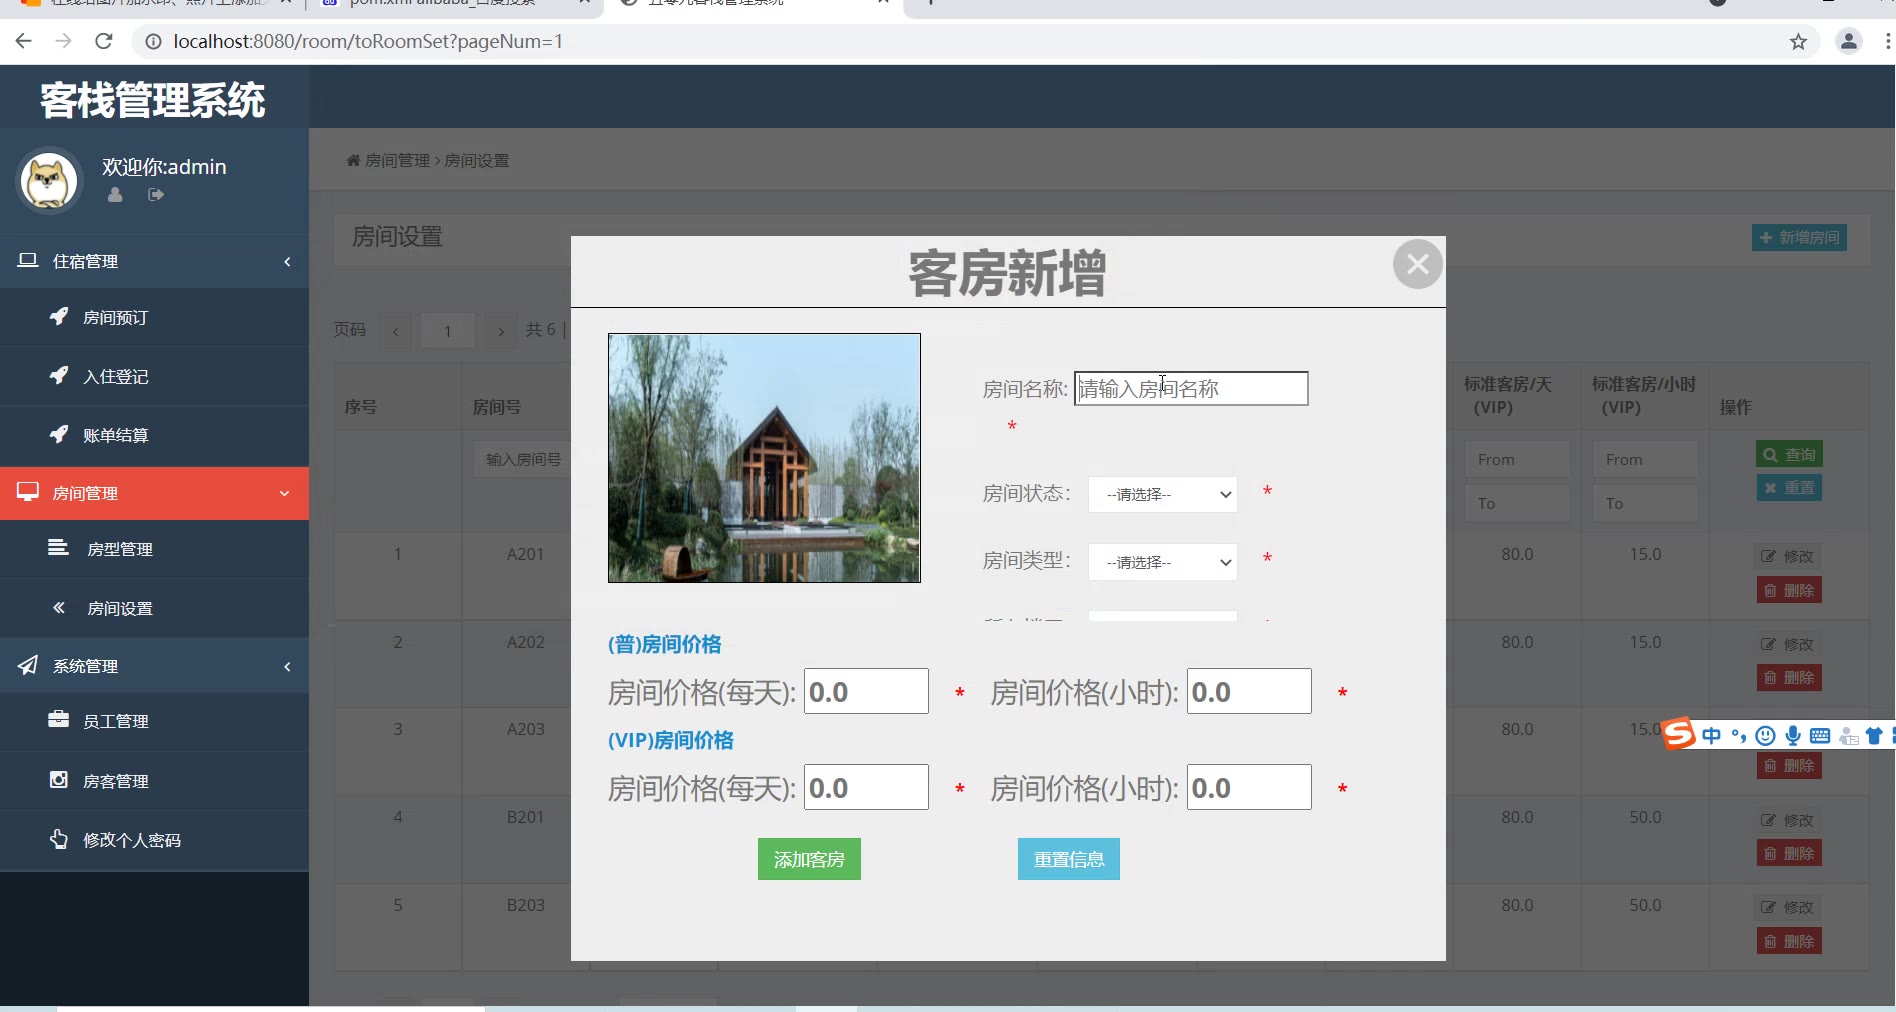1896x1012 pixels.
Task: Click the normal room daily price field
Action: pos(866,691)
